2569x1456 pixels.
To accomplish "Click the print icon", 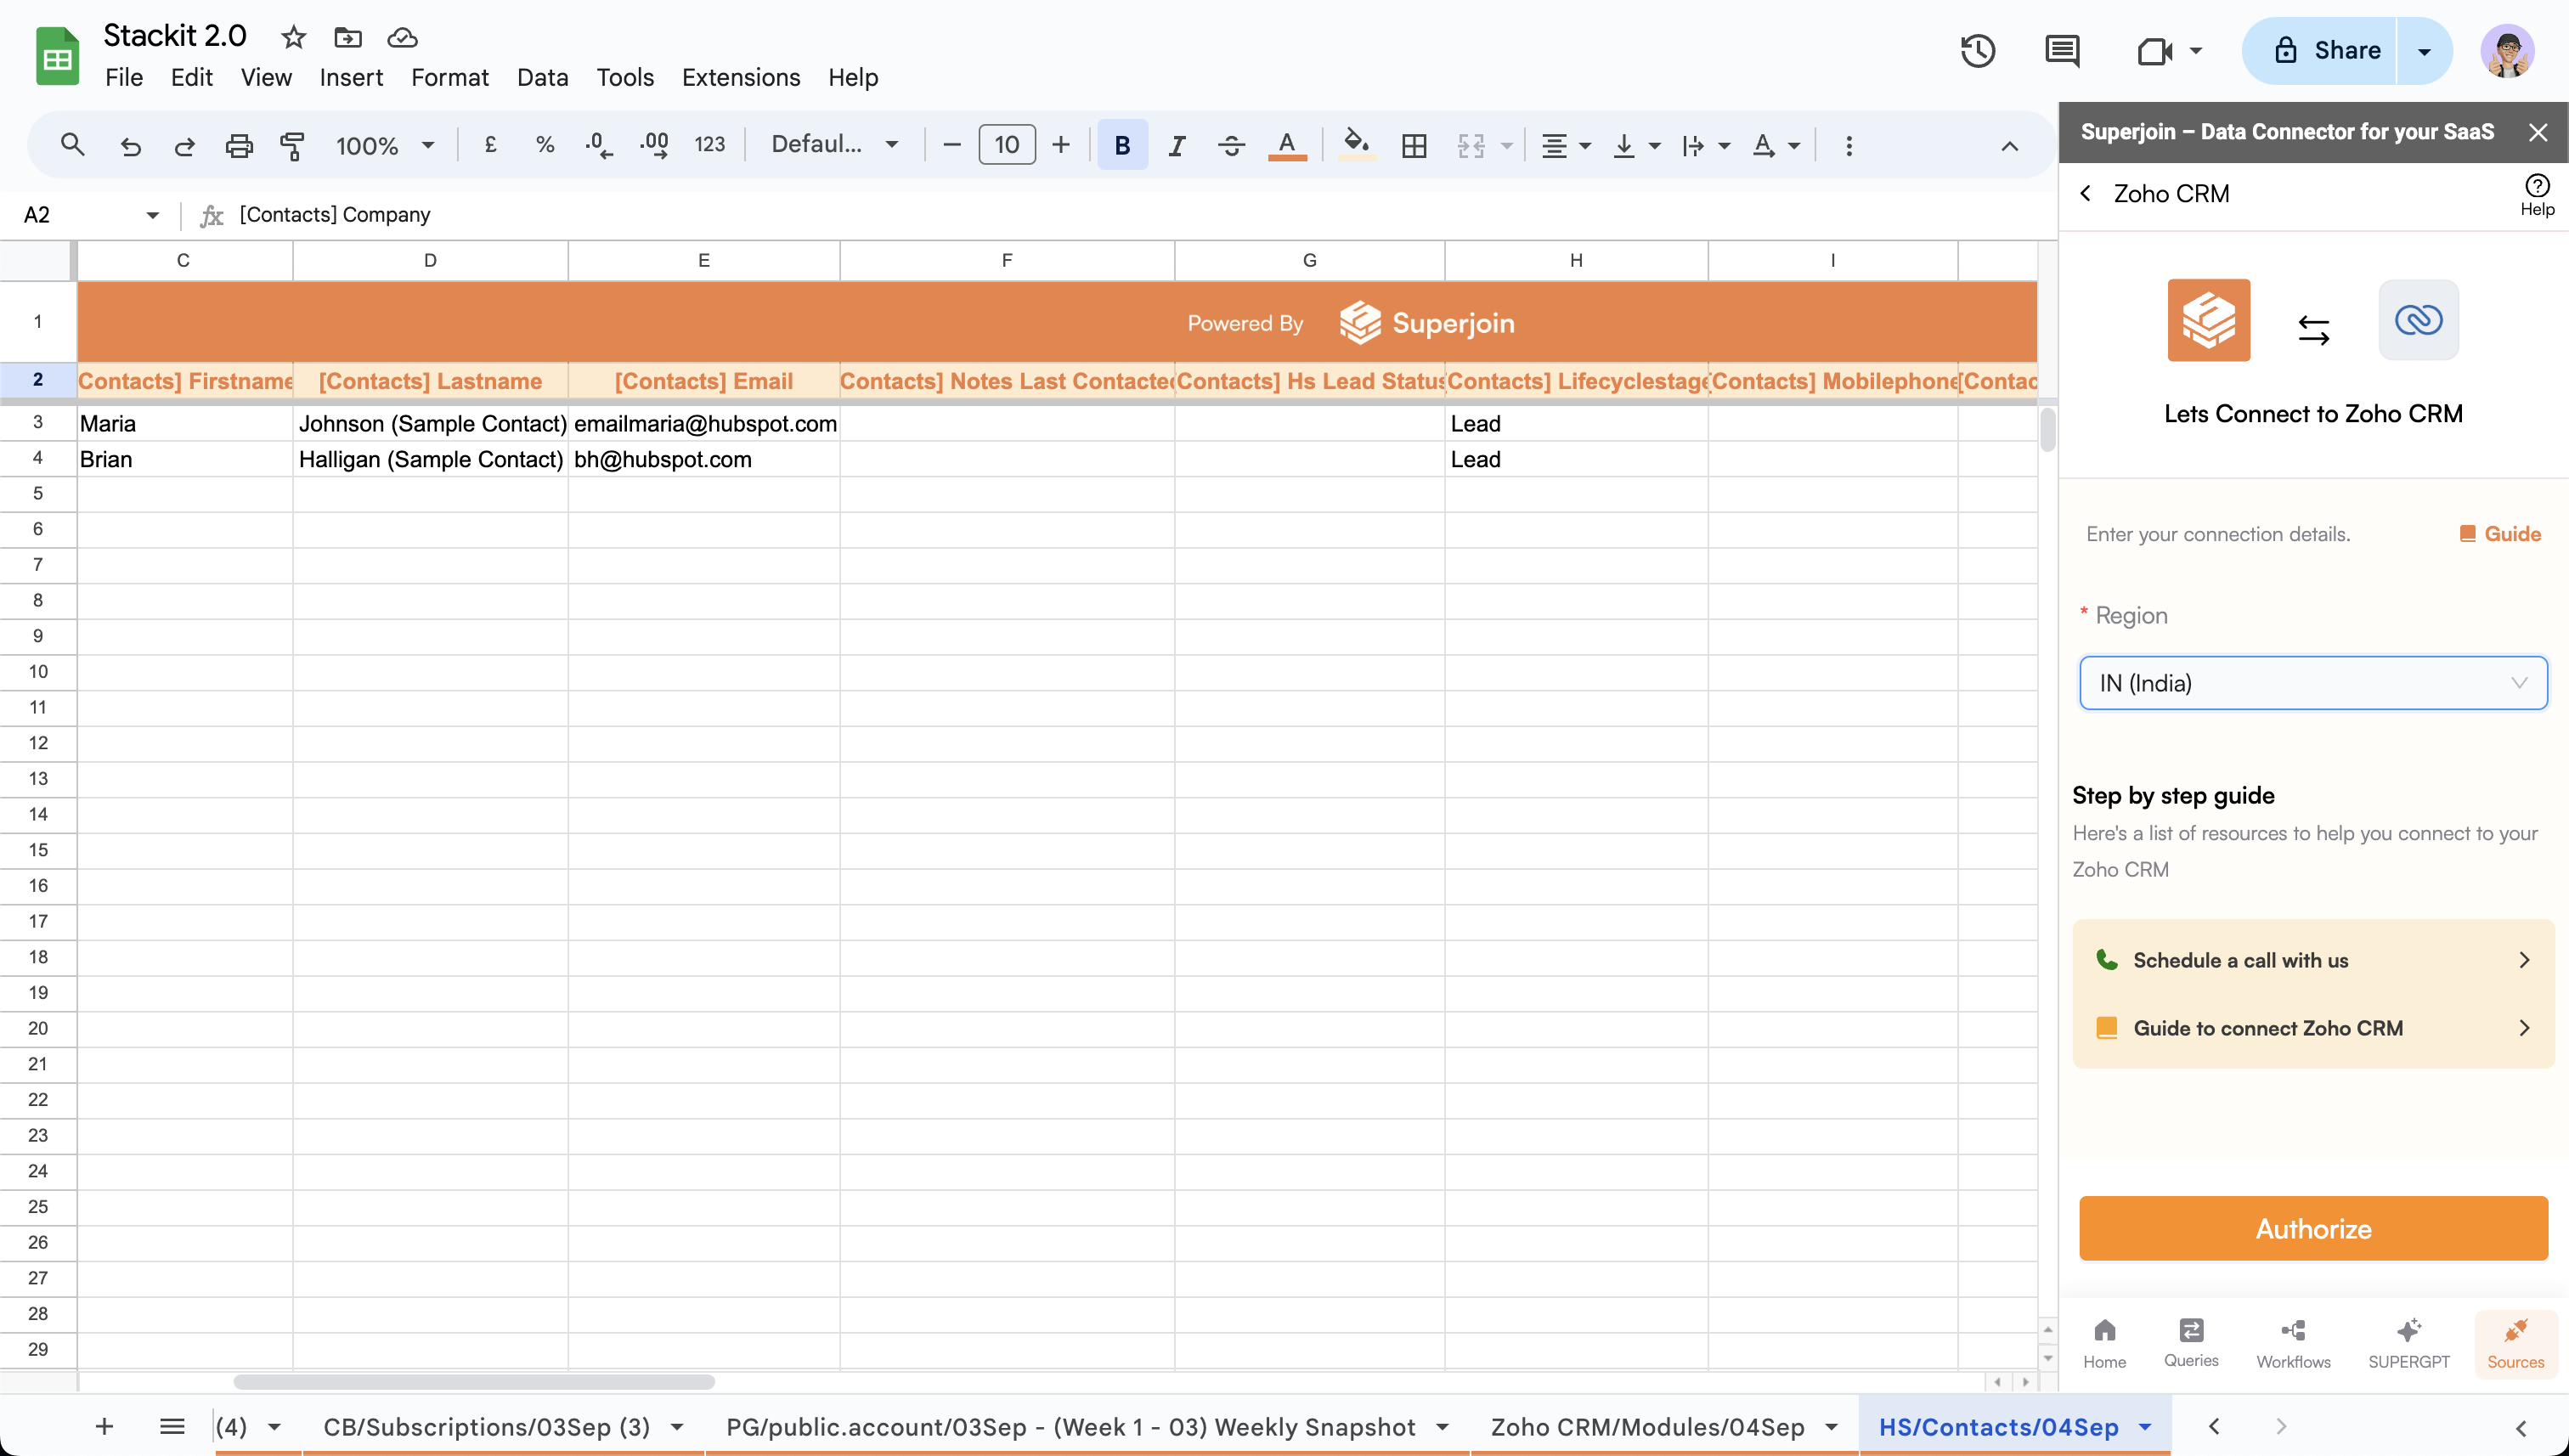I will click(238, 146).
